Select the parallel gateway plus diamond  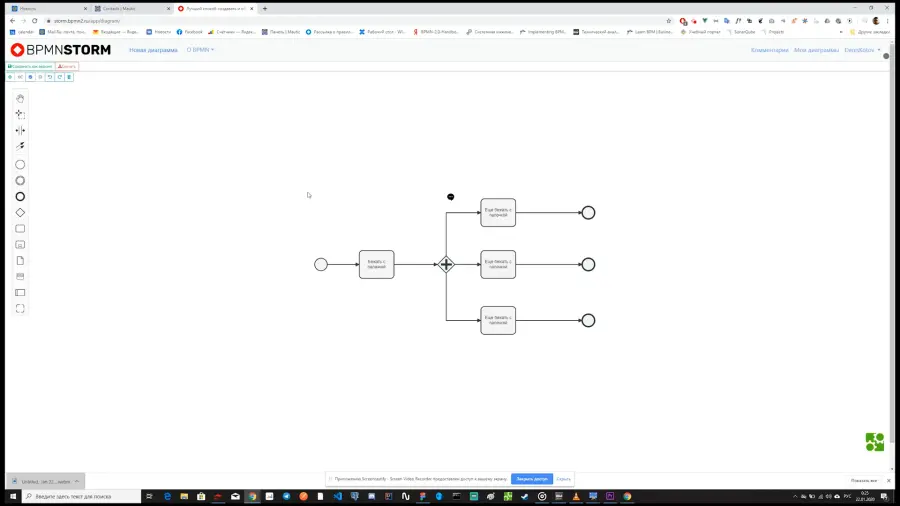point(446,264)
